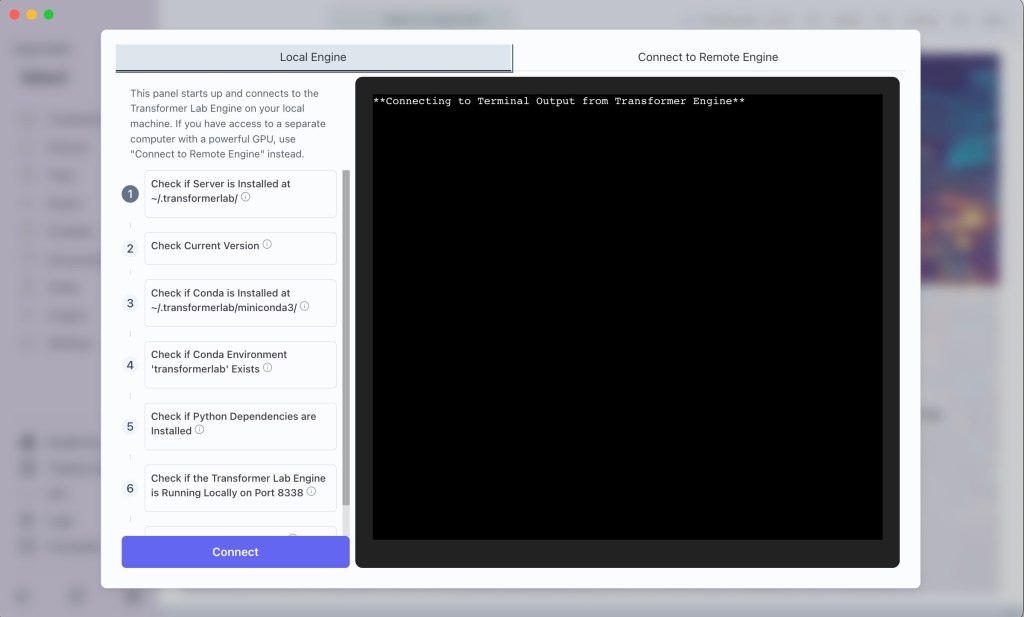This screenshot has height=617, width=1024.
Task: Click info icon for Port 8338 step
Action: [x=312, y=492]
